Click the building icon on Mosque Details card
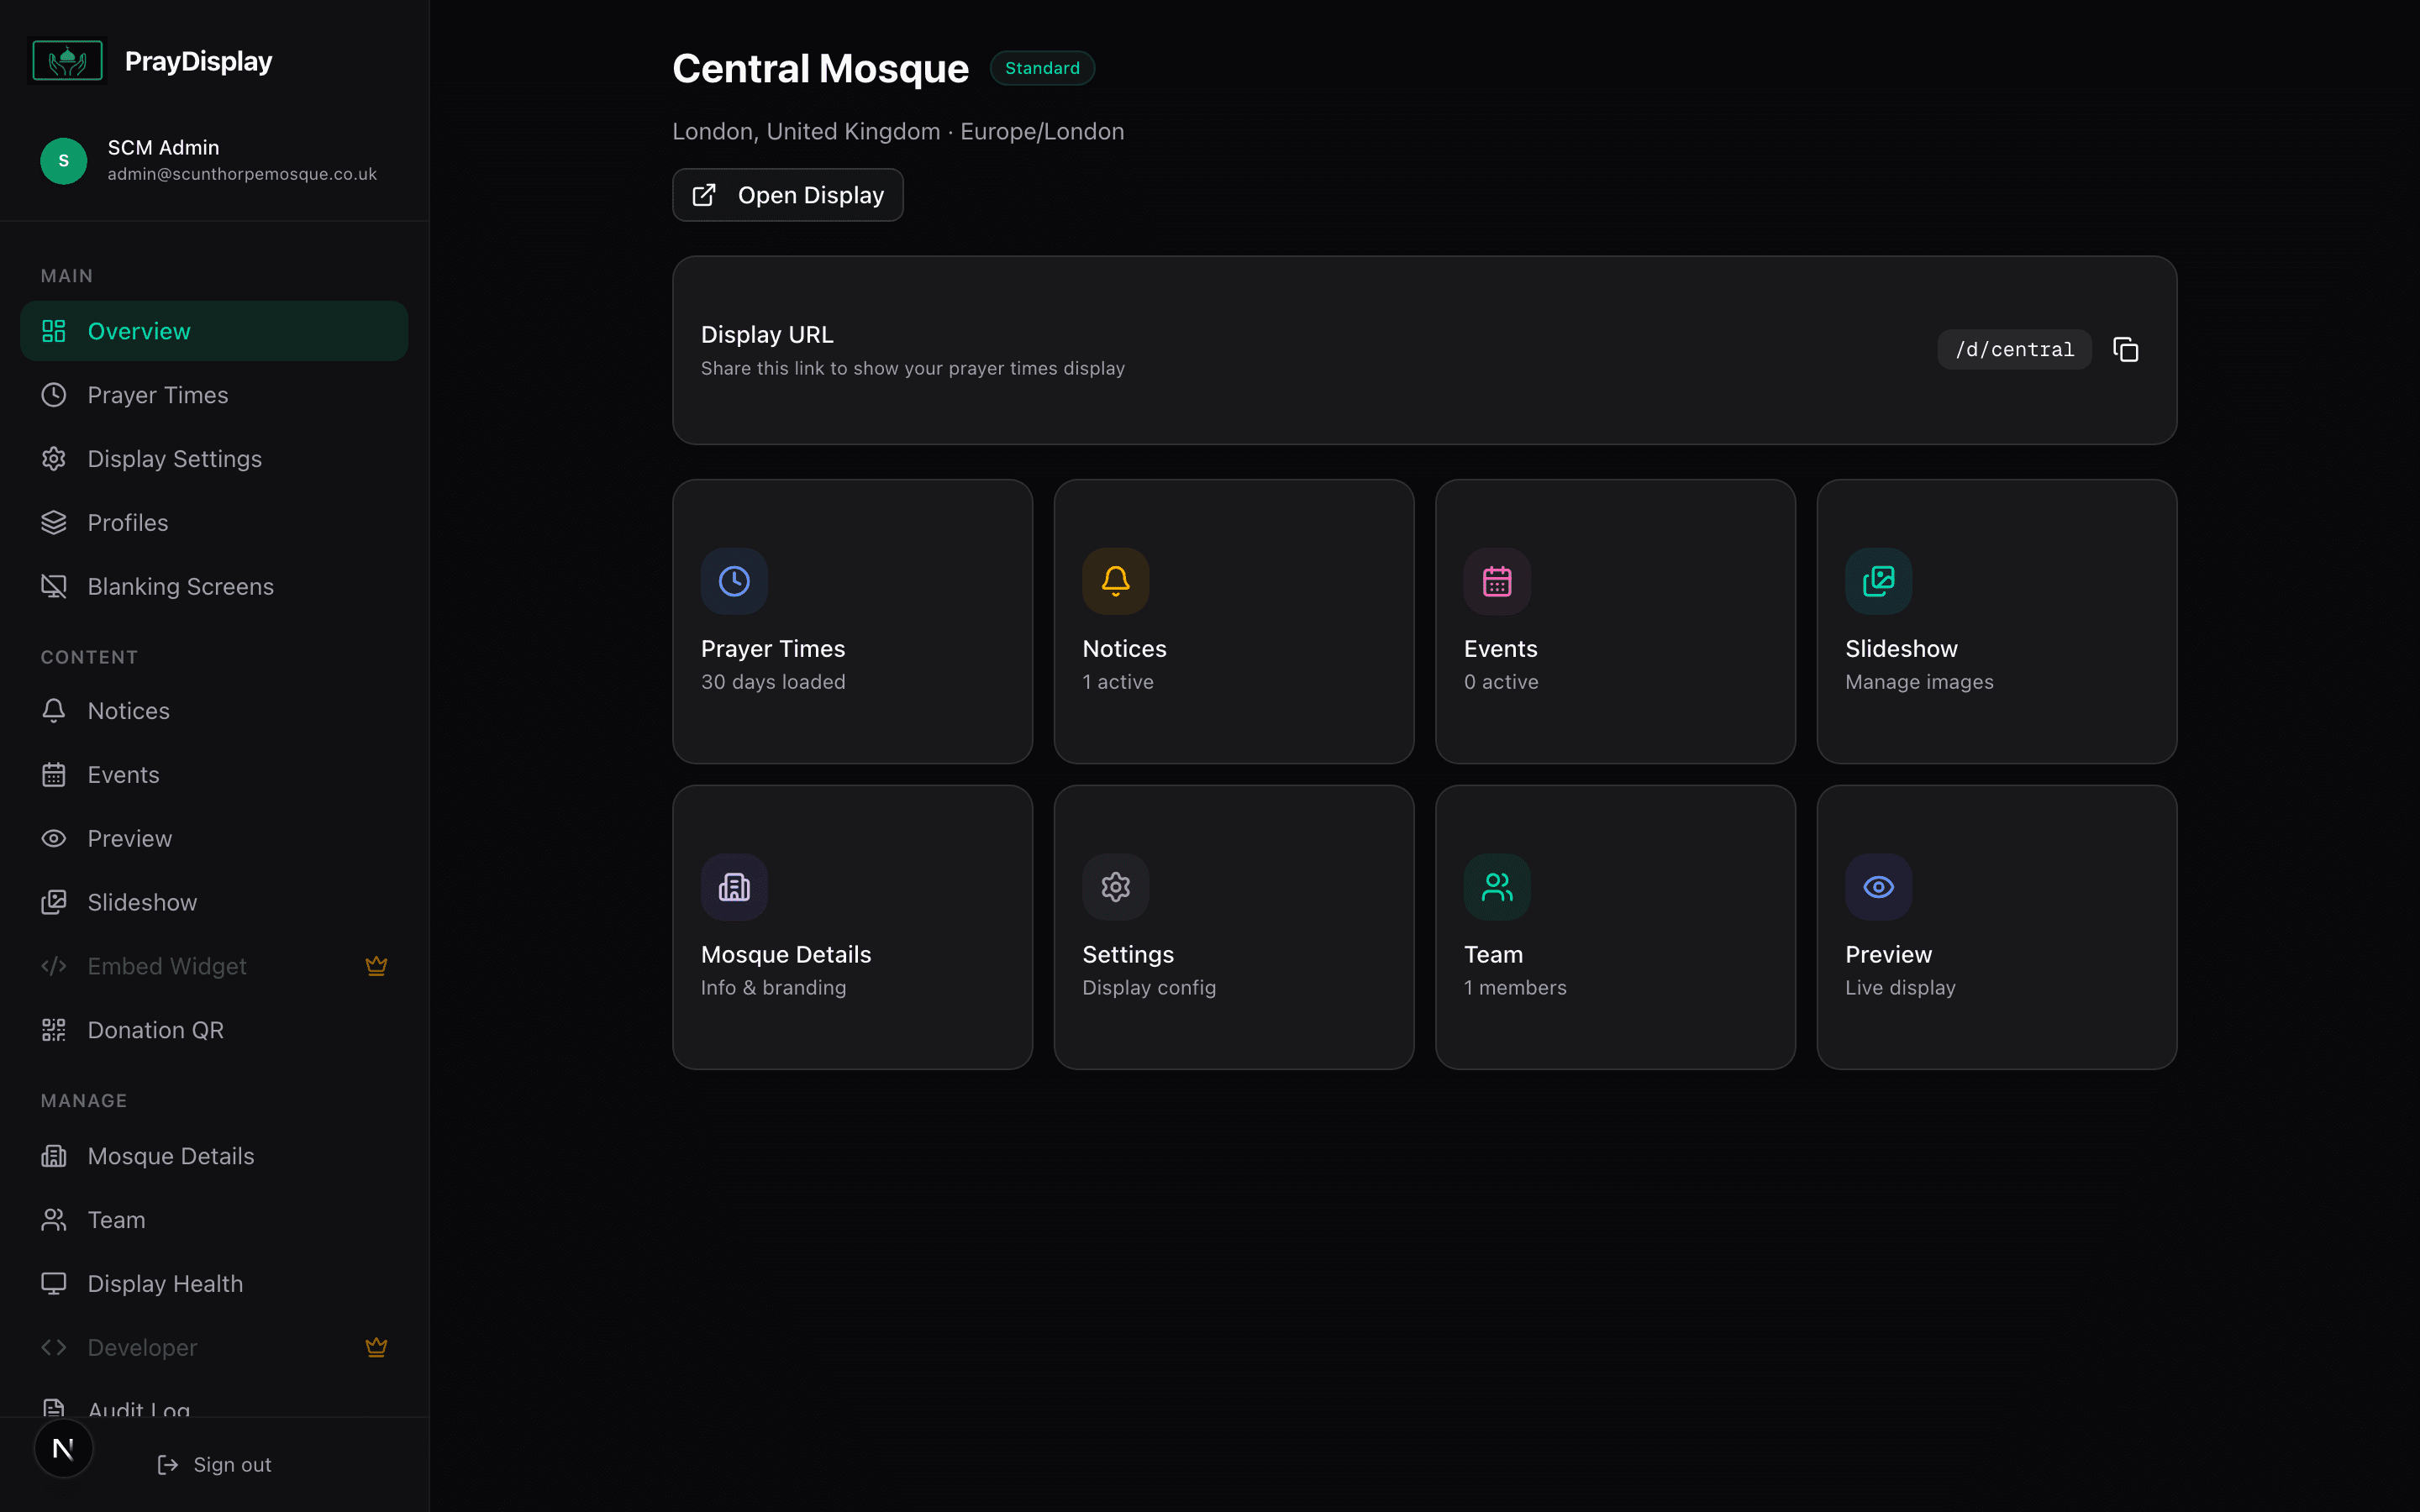The image size is (2420, 1512). click(734, 887)
